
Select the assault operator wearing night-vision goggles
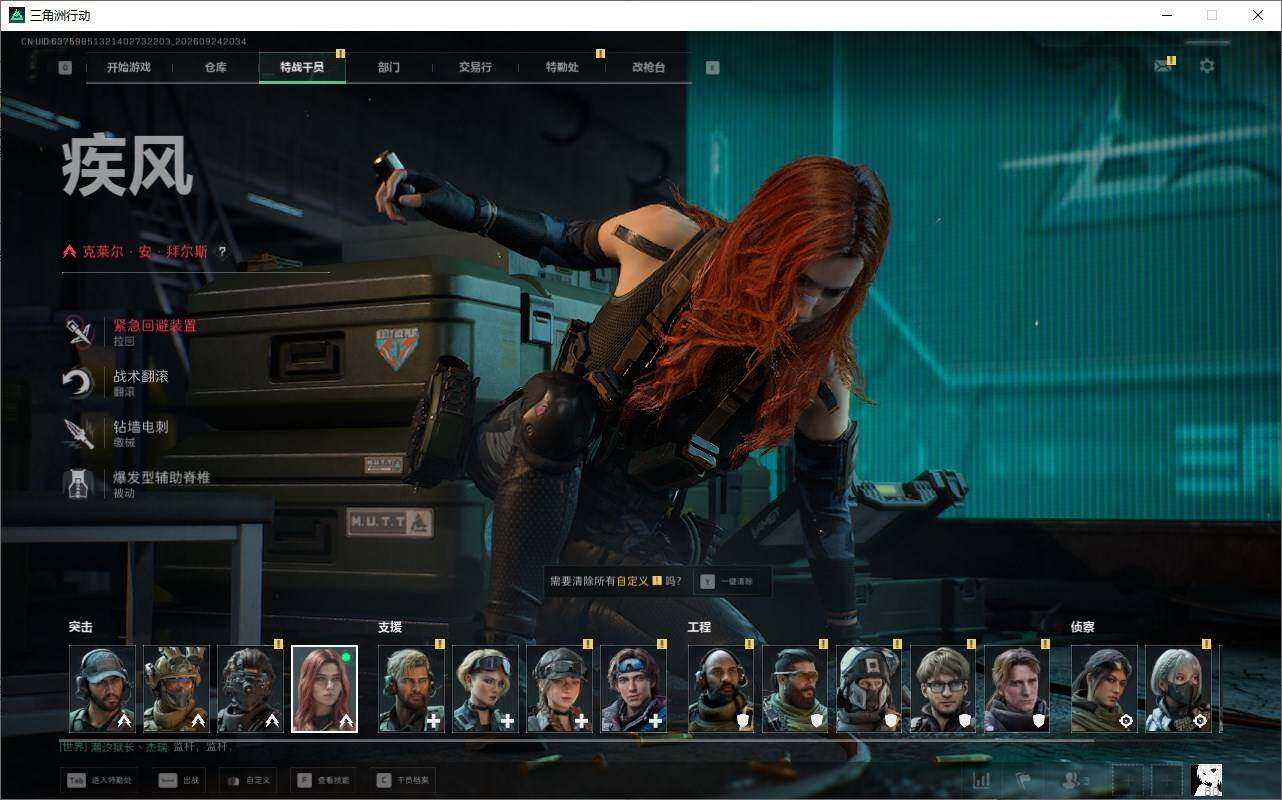pos(250,689)
